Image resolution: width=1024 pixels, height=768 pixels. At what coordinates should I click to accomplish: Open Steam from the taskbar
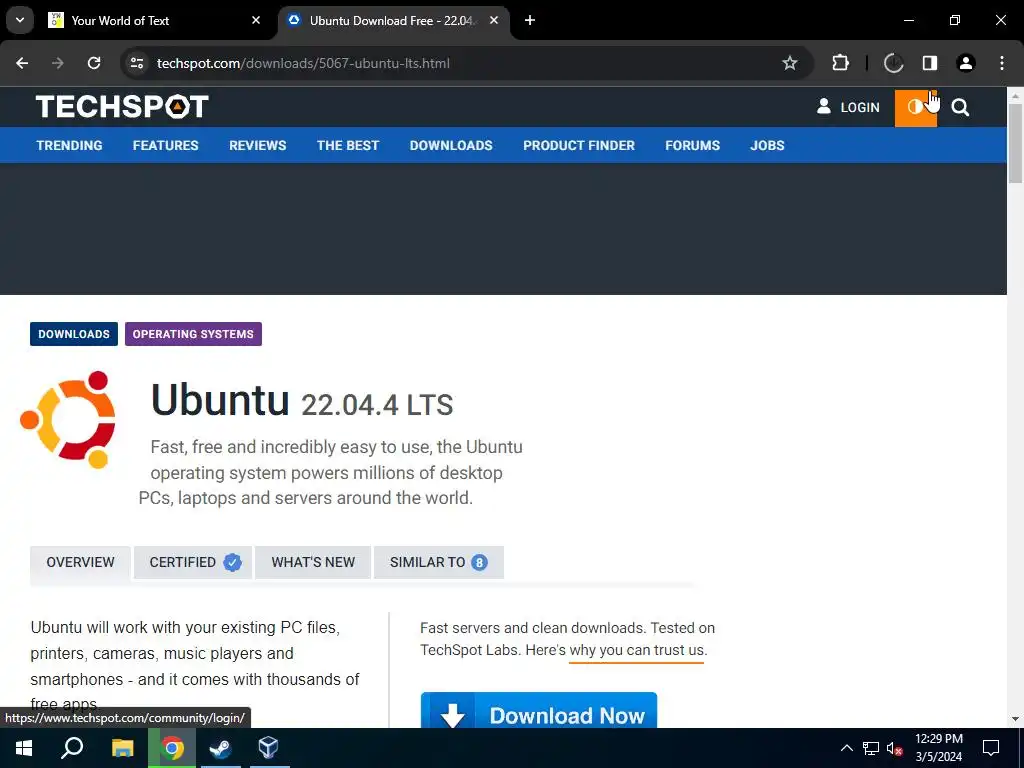221,748
